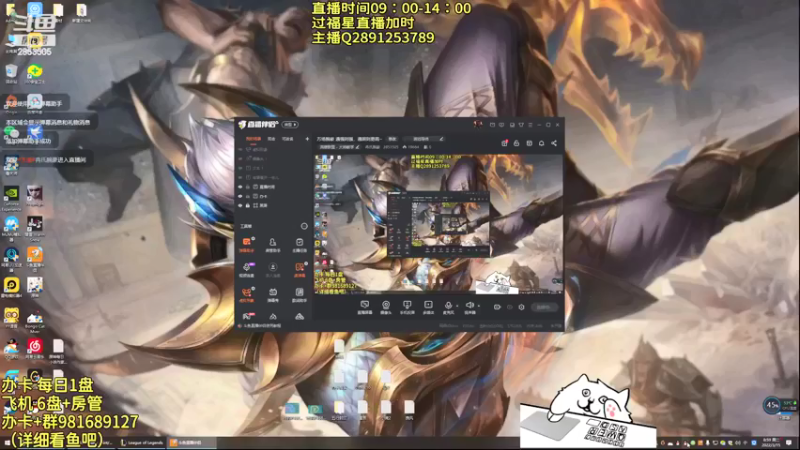Expand toolbox panel round button
Image resolution: width=800 pixels, height=450 pixels.
click(304, 226)
